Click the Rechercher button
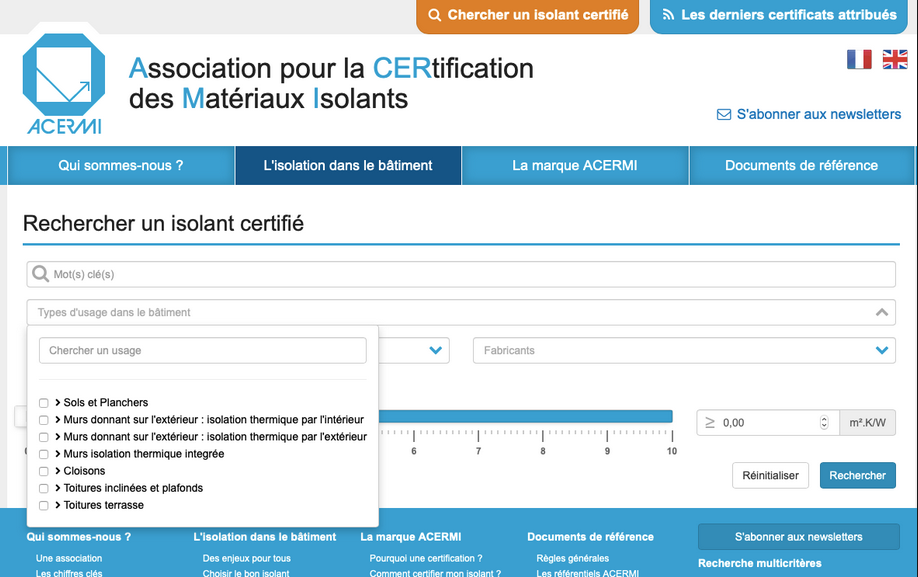918x577 pixels. [858, 476]
